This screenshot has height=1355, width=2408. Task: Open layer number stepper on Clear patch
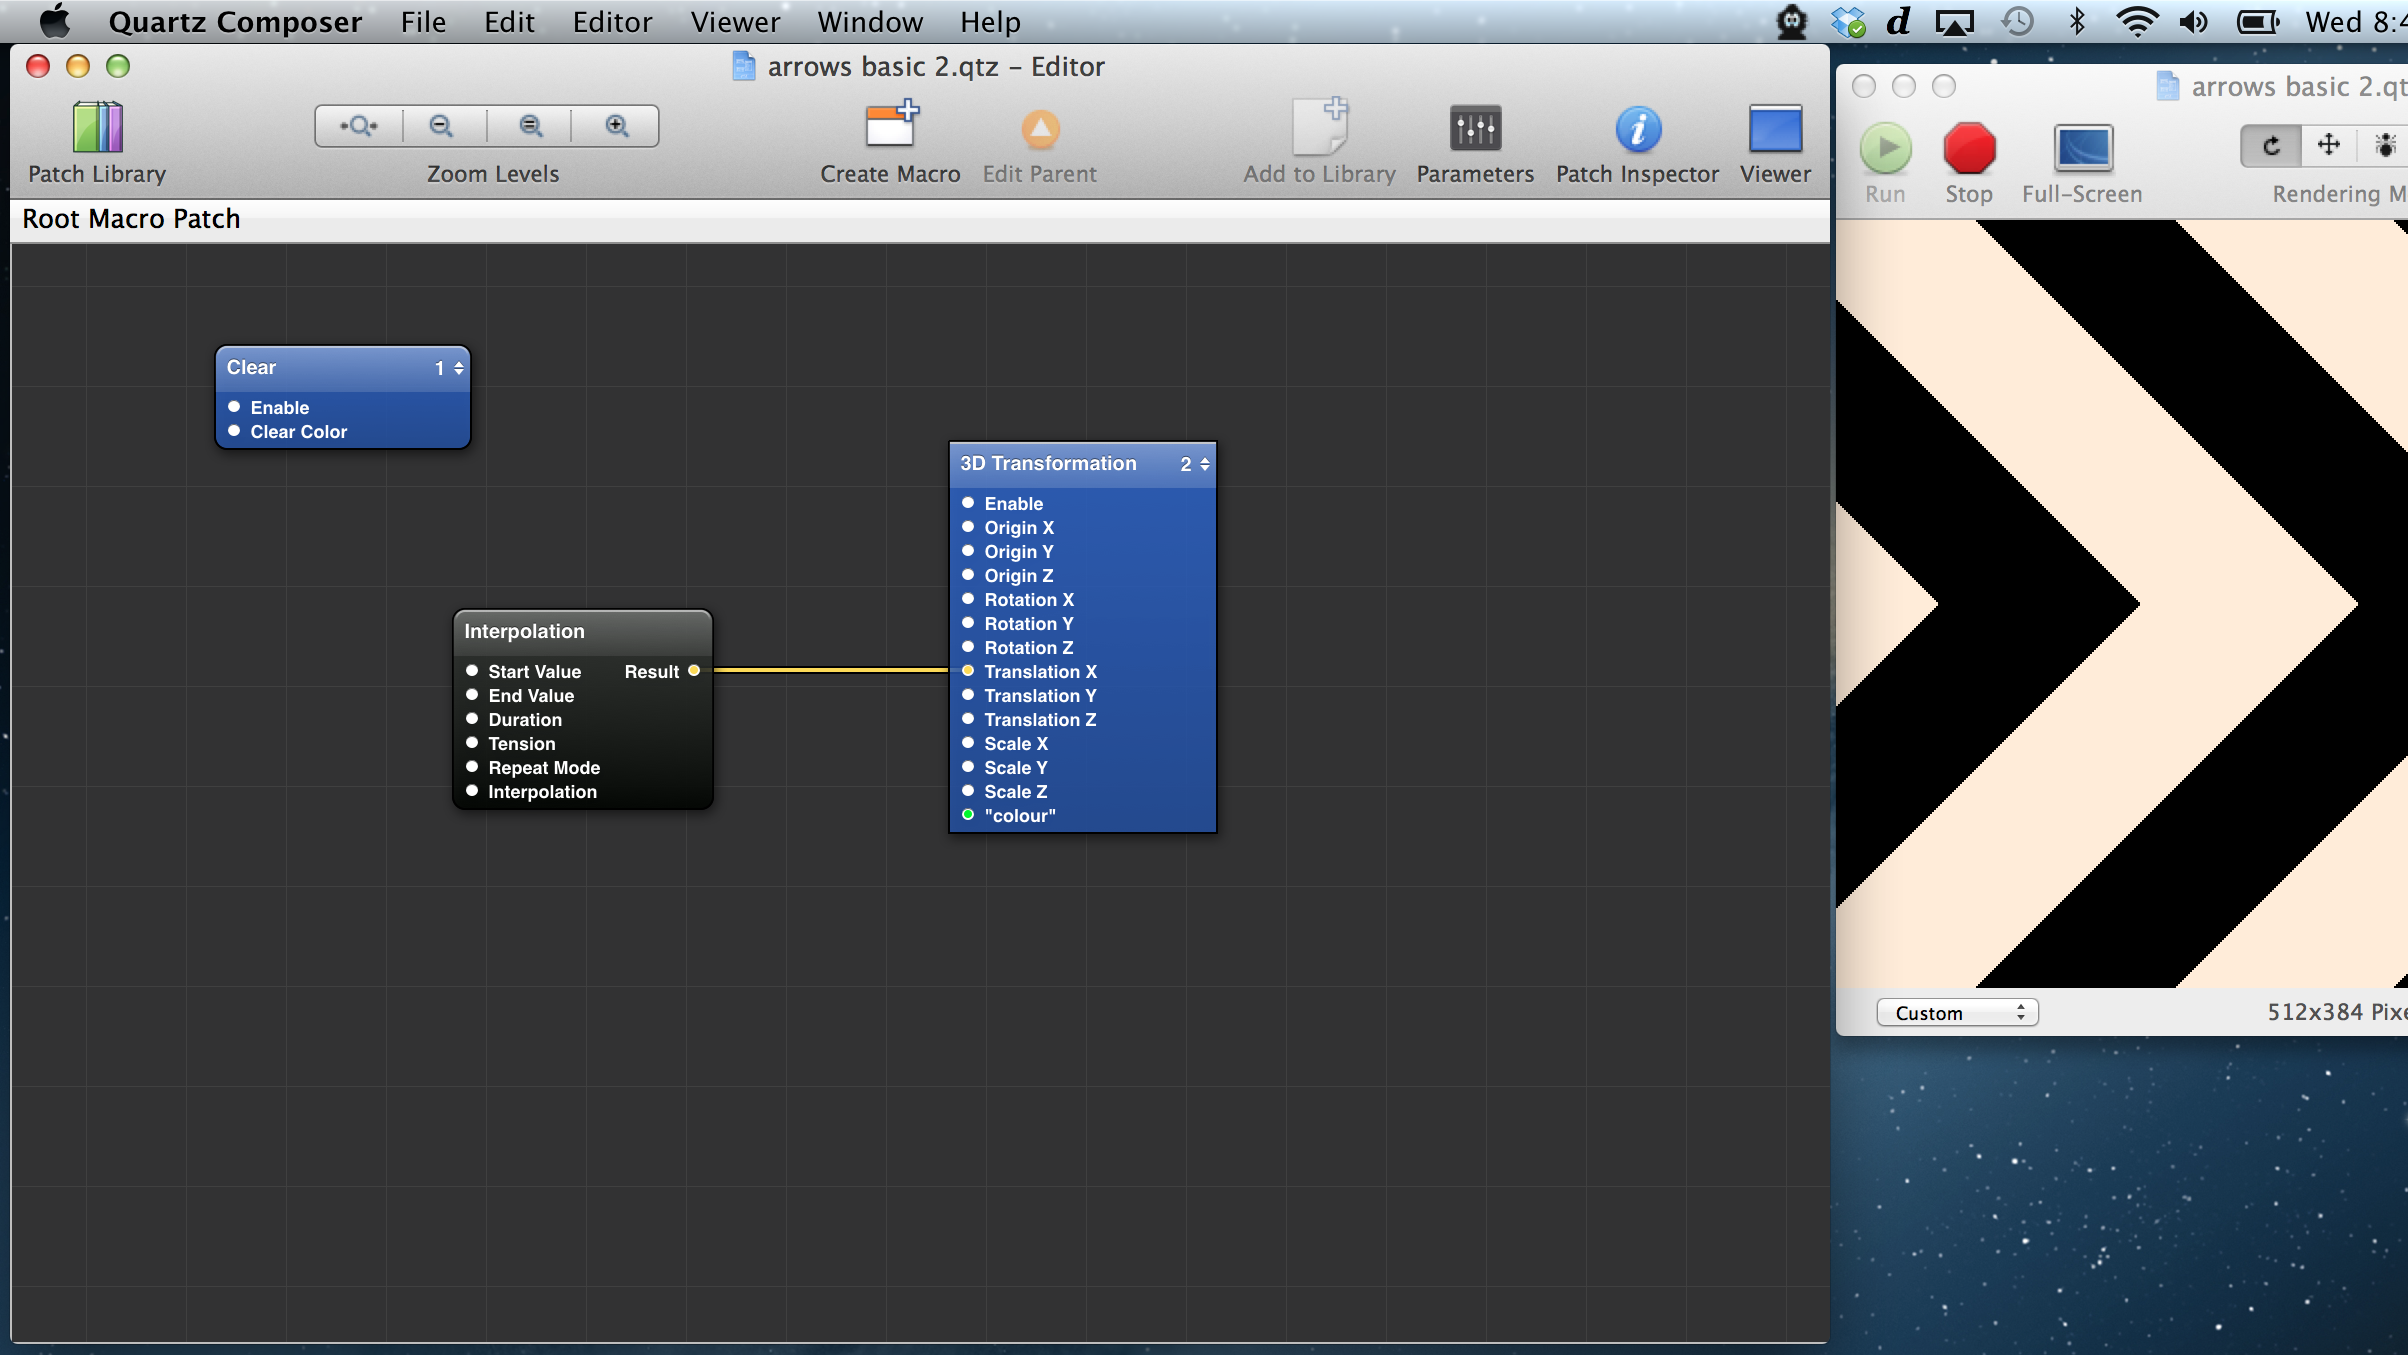pos(458,368)
